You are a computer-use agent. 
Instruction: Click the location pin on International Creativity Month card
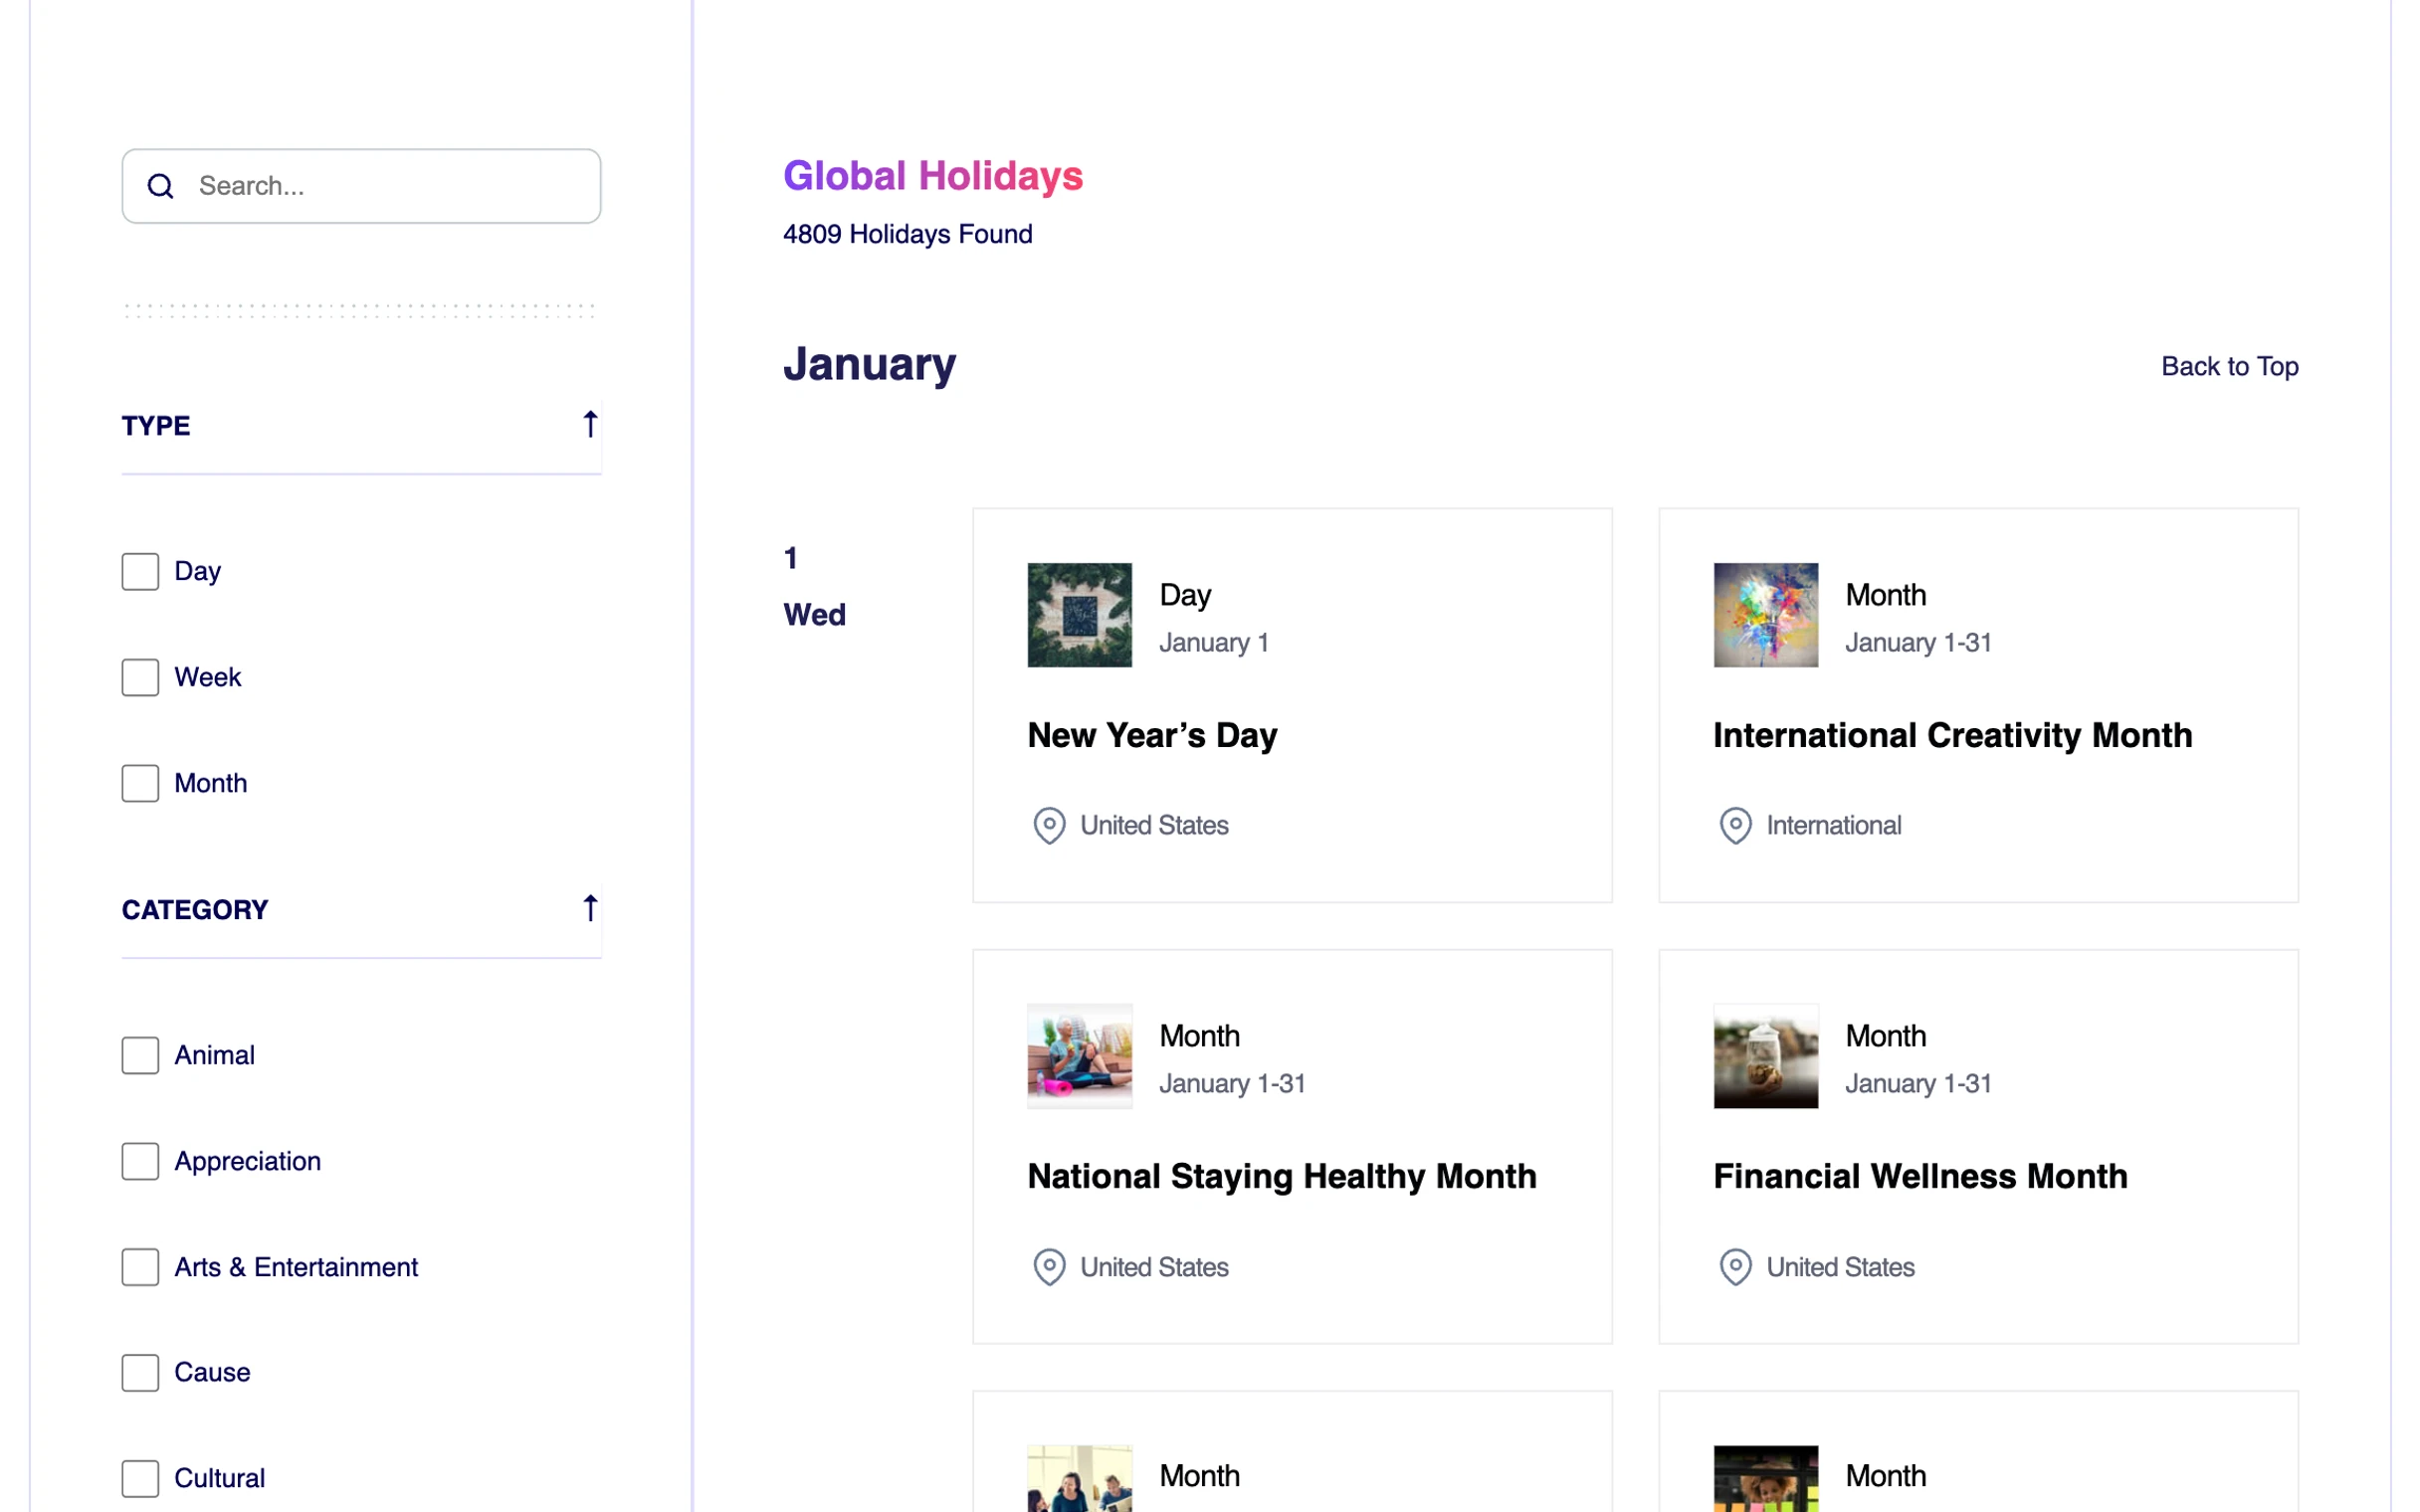(x=1735, y=826)
